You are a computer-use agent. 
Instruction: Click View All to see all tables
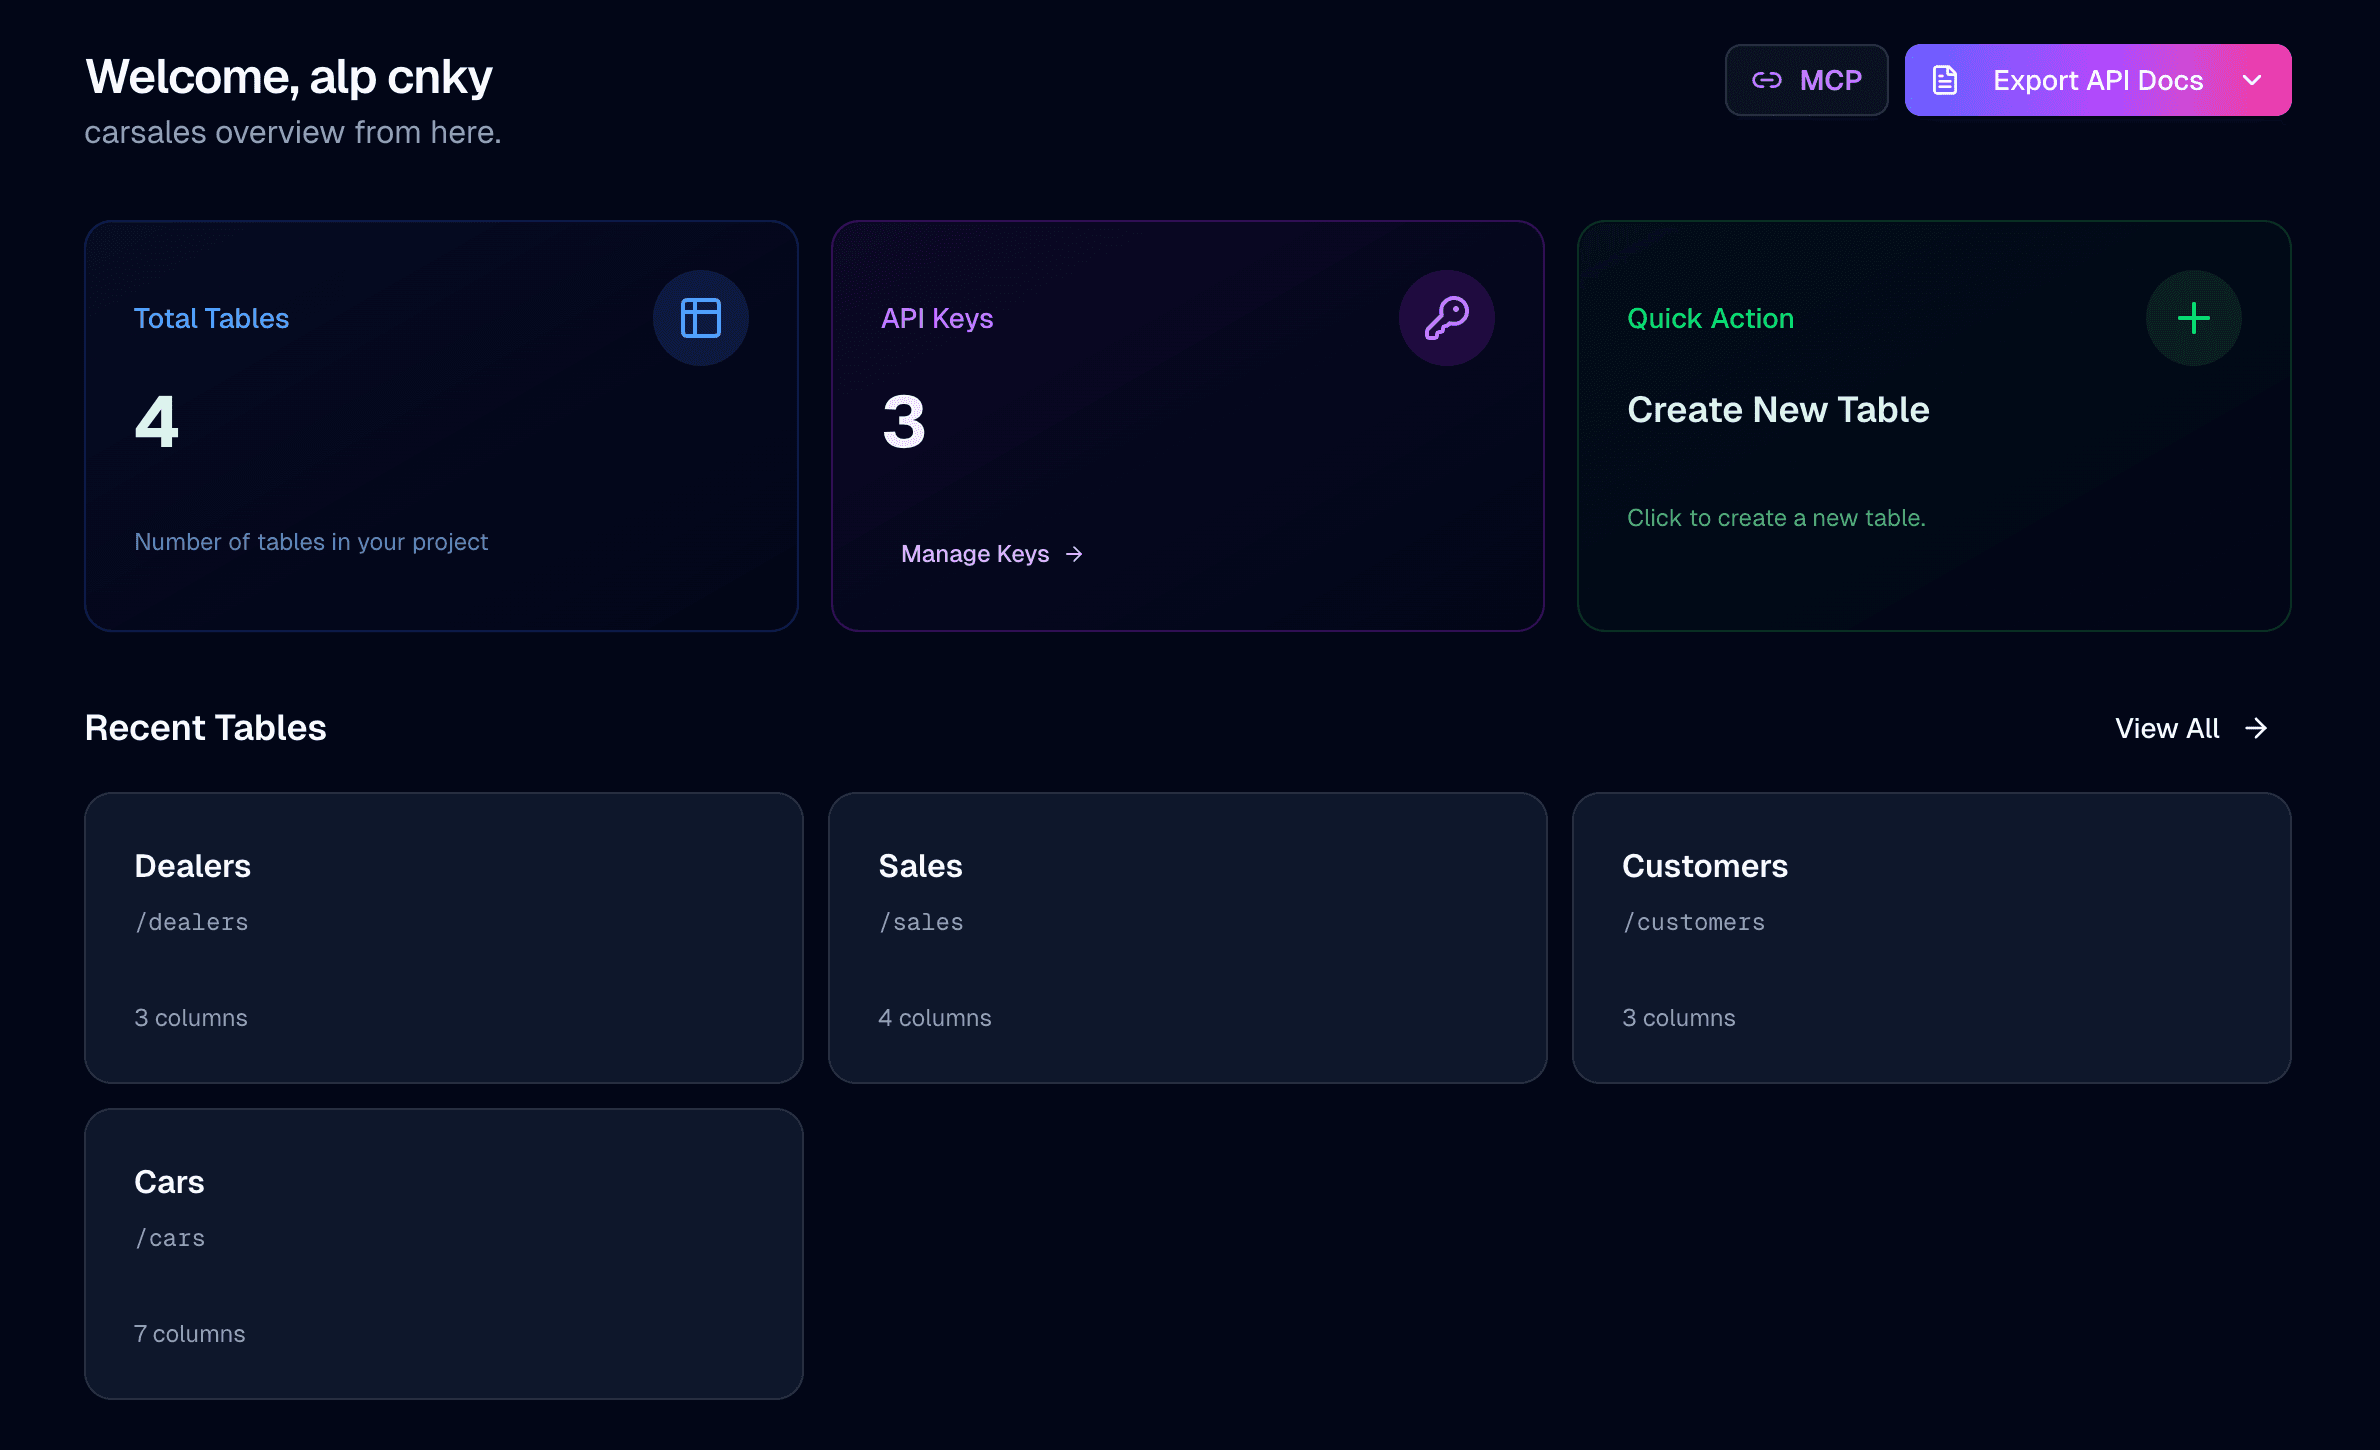(2166, 728)
